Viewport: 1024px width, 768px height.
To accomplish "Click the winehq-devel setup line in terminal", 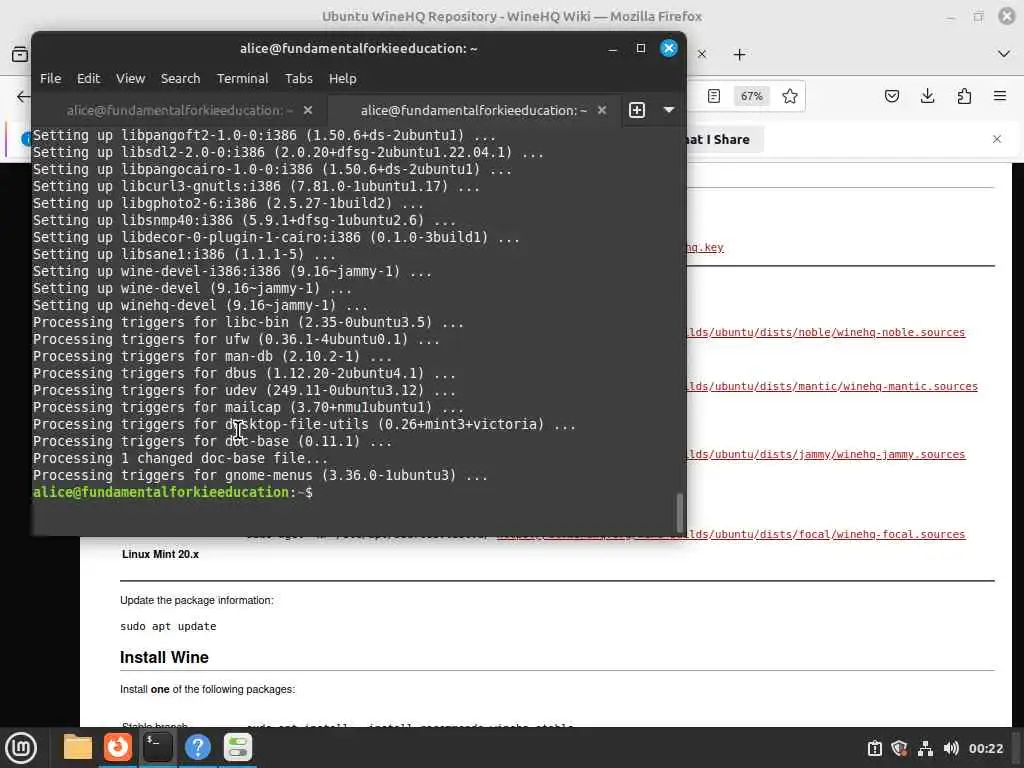I will coord(200,305).
